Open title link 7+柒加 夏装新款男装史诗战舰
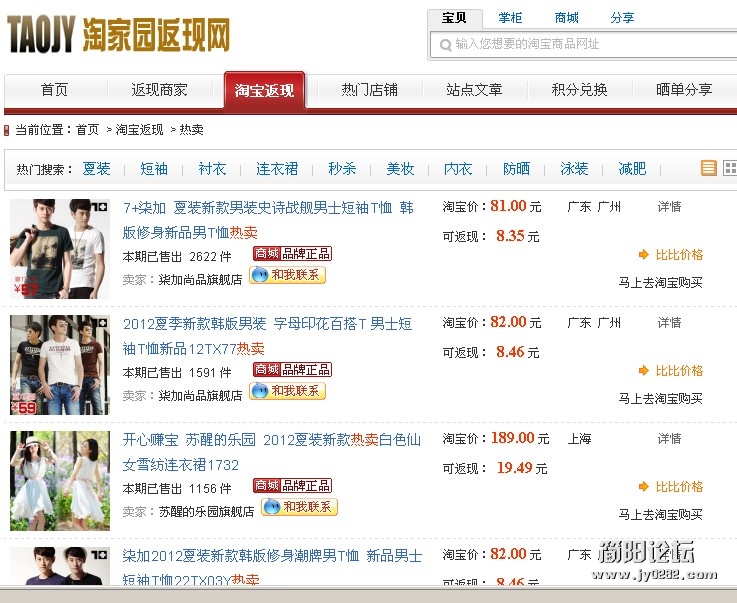Image resolution: width=737 pixels, height=603 pixels. point(268,220)
